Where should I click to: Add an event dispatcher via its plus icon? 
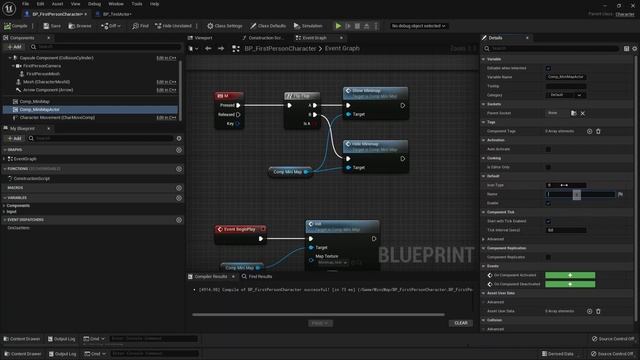click(x=179, y=220)
